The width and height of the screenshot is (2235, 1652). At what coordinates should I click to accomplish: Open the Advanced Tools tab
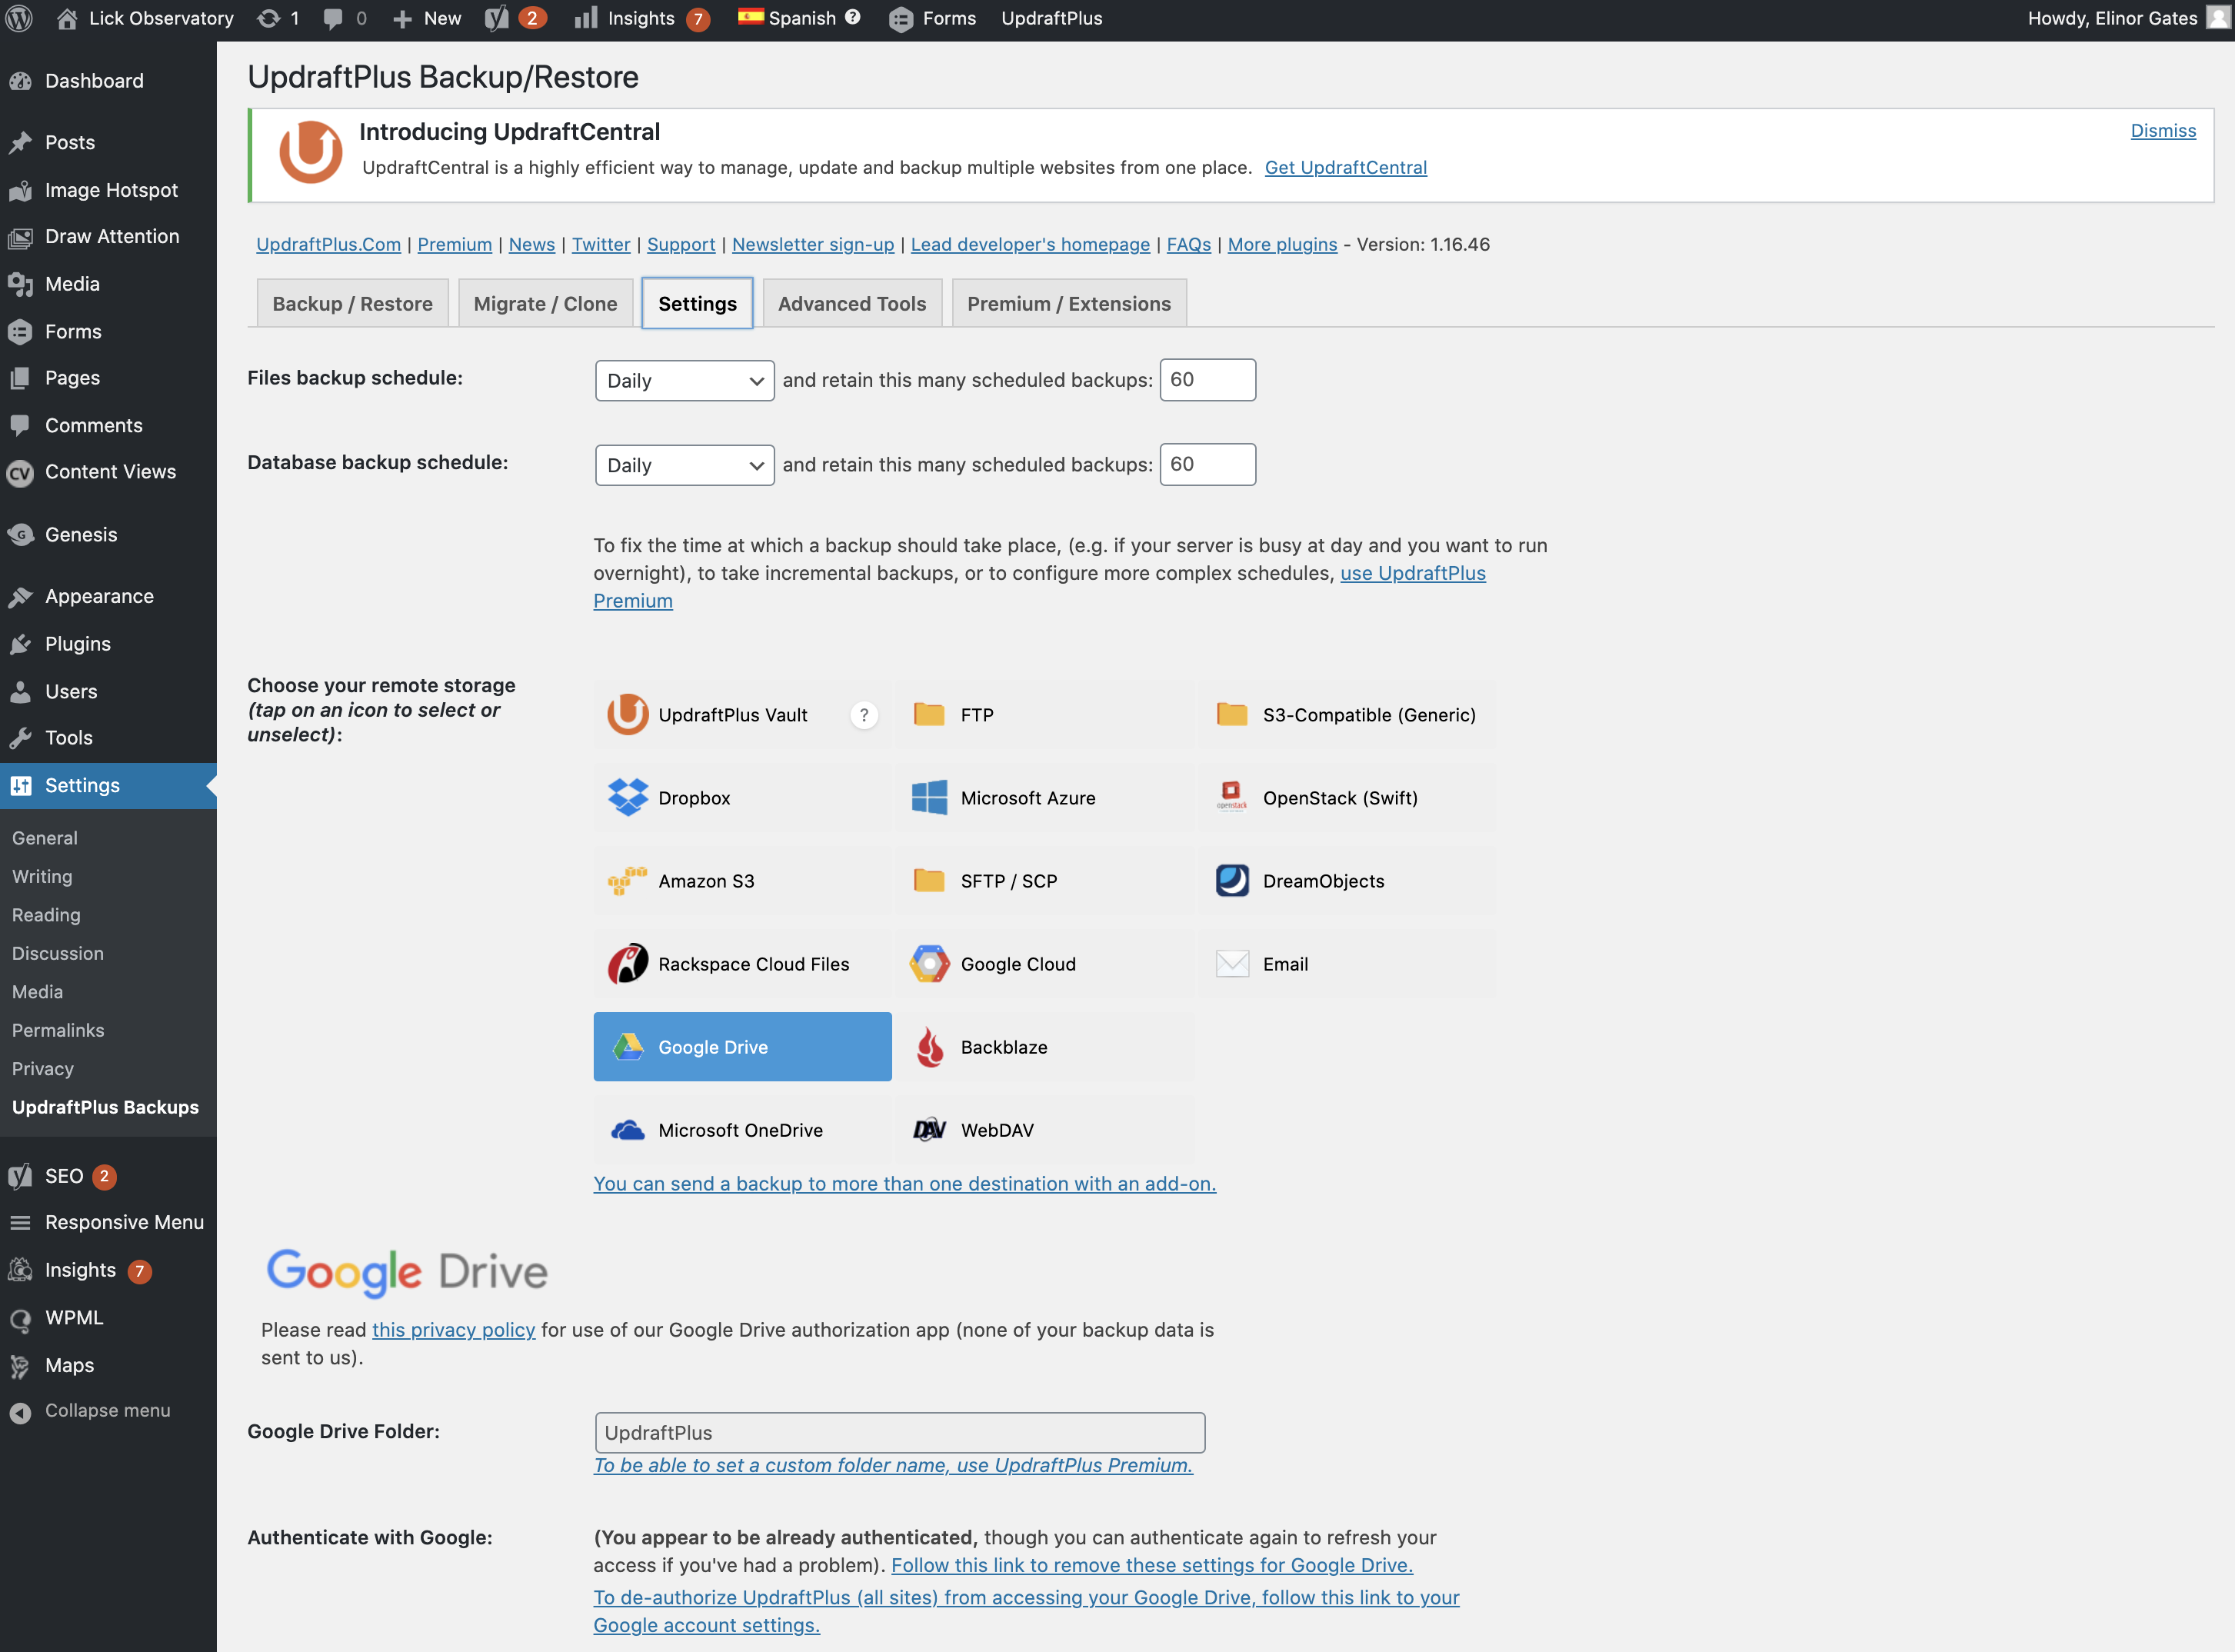point(852,303)
